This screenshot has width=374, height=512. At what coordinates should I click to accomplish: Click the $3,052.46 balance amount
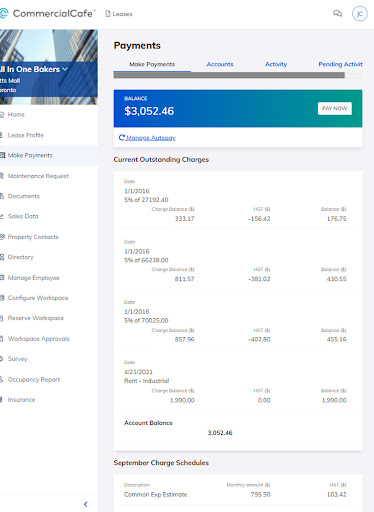pyautogui.click(x=149, y=111)
